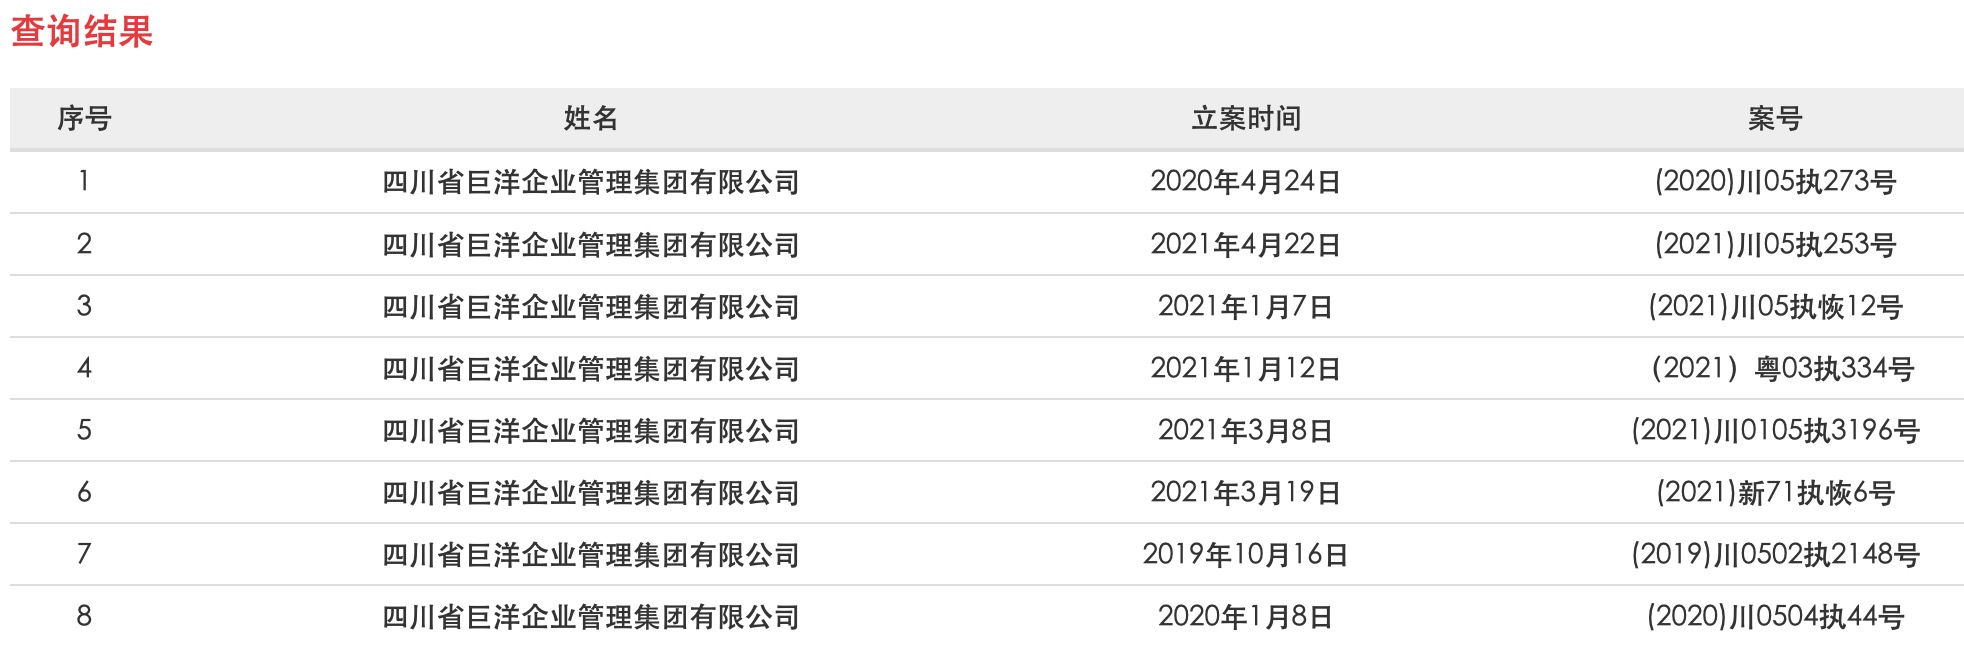Click the 案号 column header
Image resolution: width=1964 pixels, height=670 pixels.
pyautogui.click(x=1774, y=119)
